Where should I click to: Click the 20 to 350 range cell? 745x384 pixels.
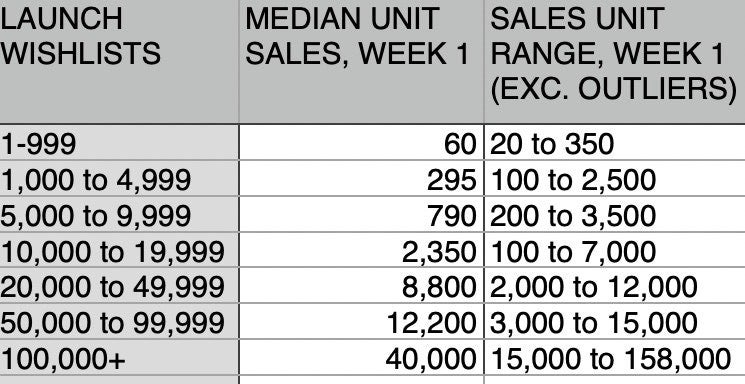(x=614, y=143)
